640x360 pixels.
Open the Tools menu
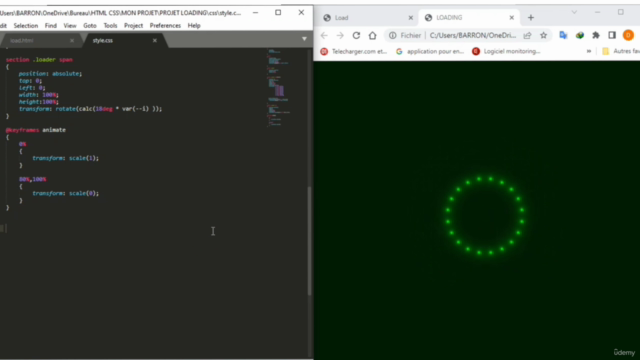tap(110, 25)
